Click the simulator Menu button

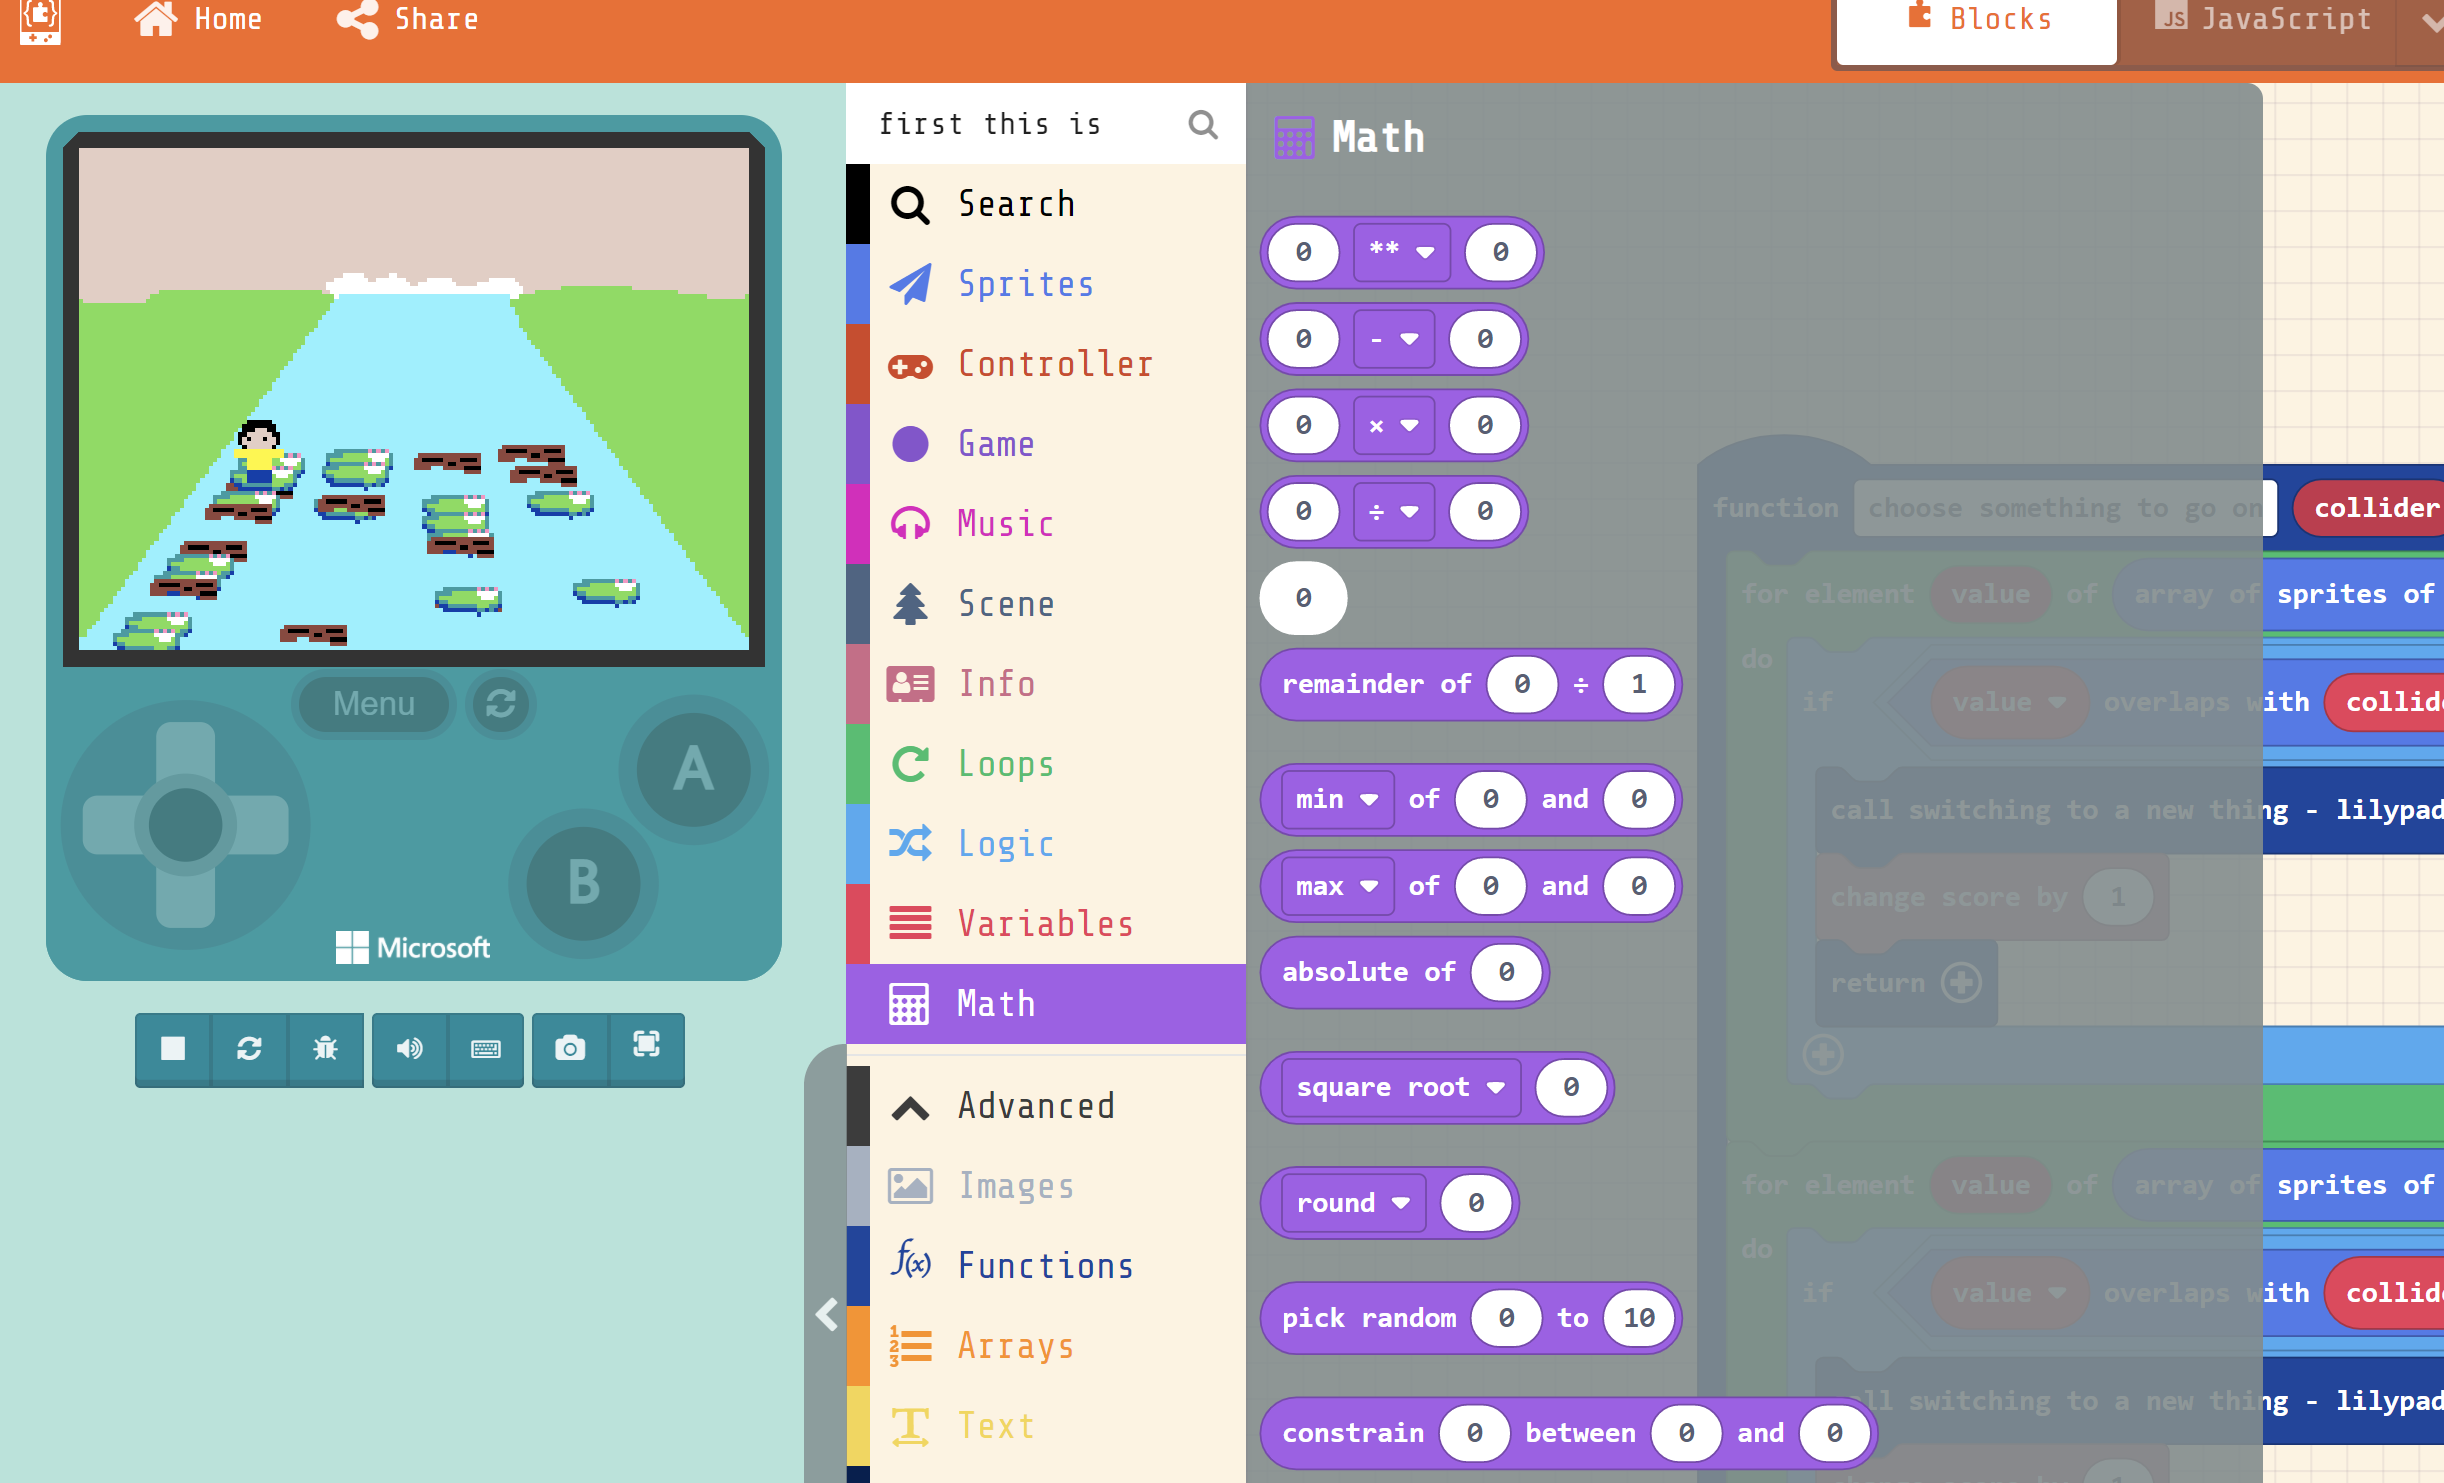pos(374,704)
